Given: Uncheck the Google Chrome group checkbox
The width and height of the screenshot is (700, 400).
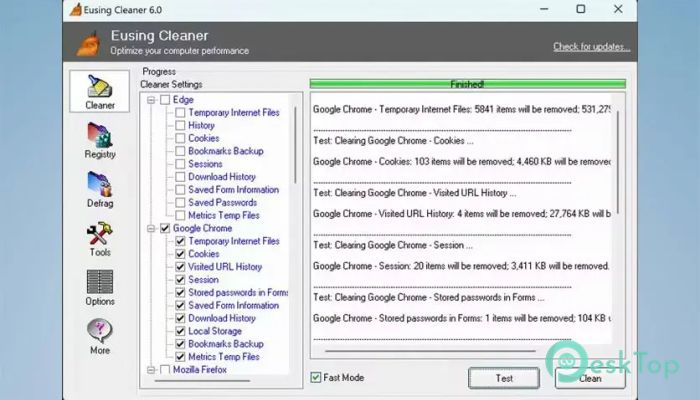Looking at the screenshot, I should (165, 228).
